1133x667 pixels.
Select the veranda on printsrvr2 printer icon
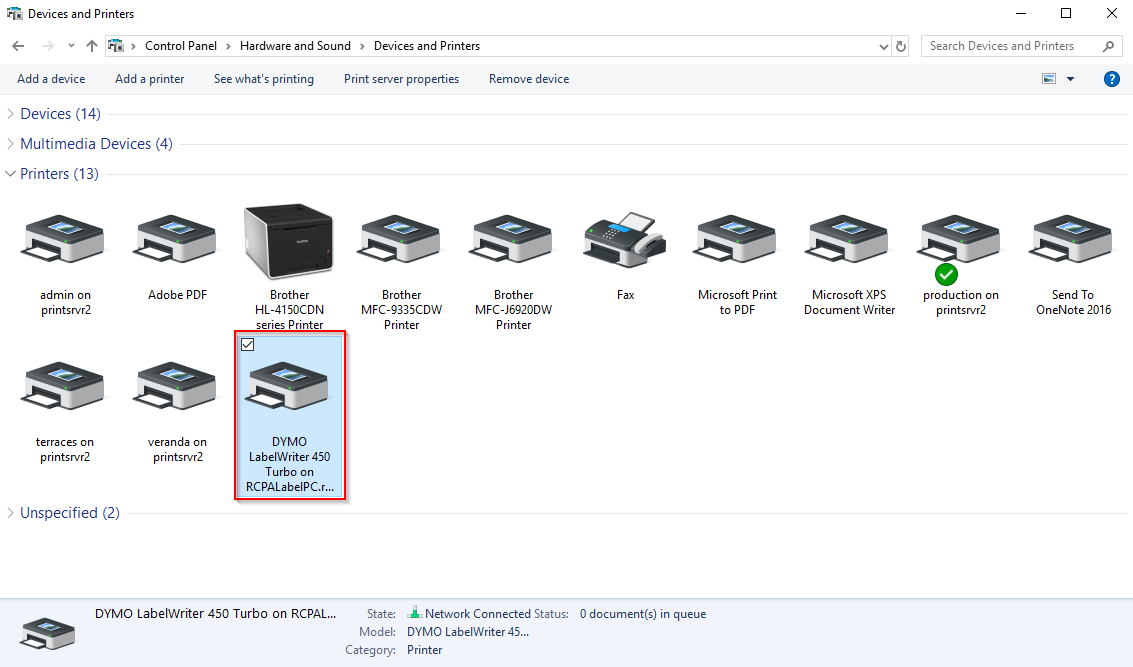tap(176, 387)
